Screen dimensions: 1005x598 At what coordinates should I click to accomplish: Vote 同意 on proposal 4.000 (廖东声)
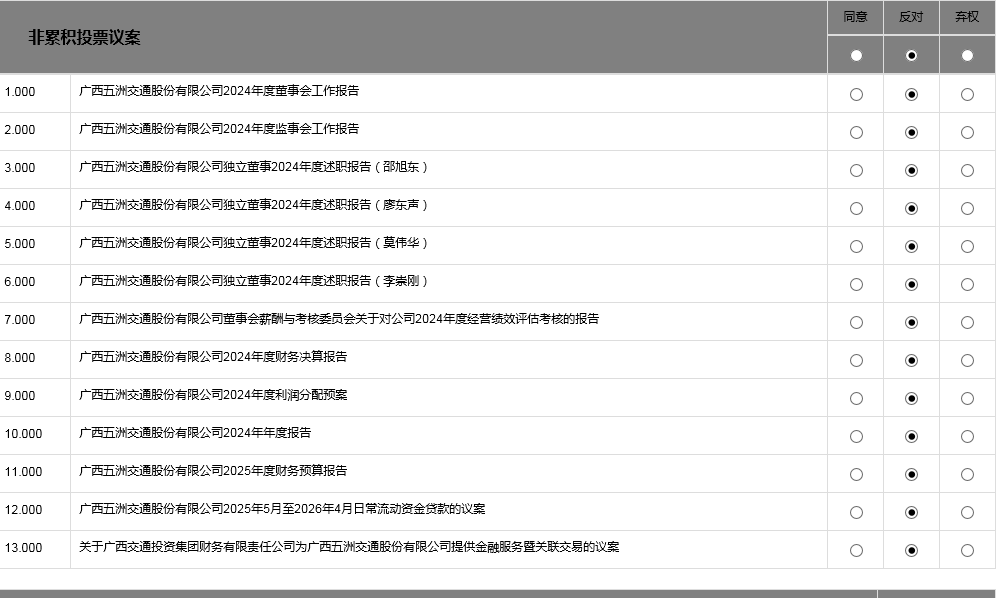tap(856, 209)
